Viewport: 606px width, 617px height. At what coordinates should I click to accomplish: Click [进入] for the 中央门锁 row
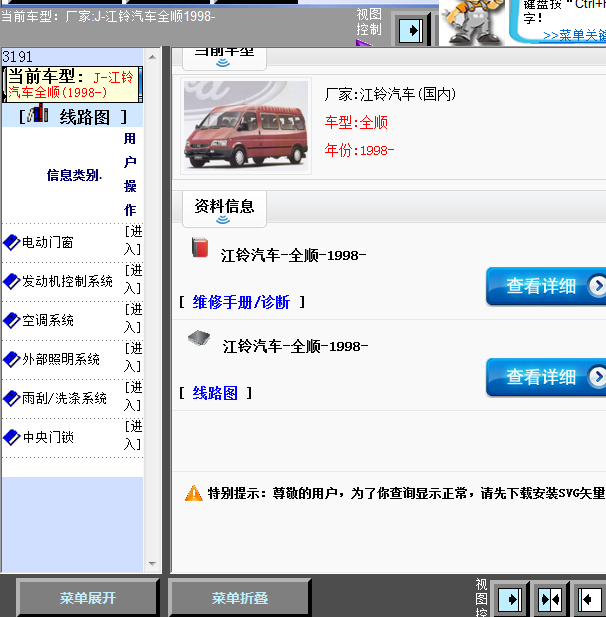(133, 435)
